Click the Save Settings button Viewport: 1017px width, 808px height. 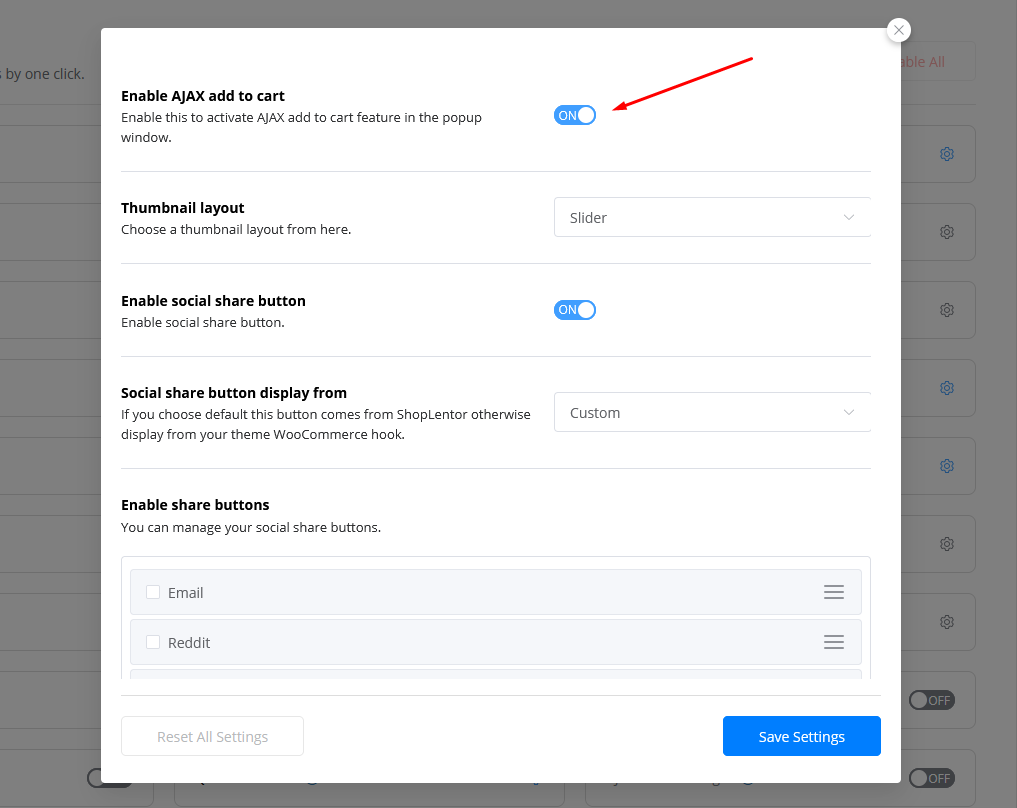[x=801, y=736]
